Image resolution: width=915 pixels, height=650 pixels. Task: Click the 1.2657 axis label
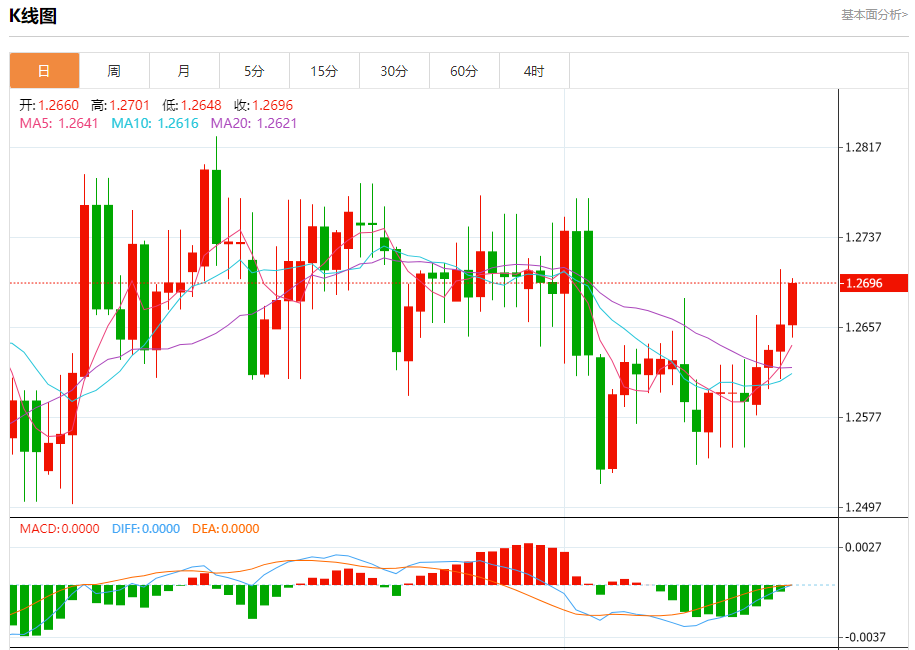tap(864, 327)
